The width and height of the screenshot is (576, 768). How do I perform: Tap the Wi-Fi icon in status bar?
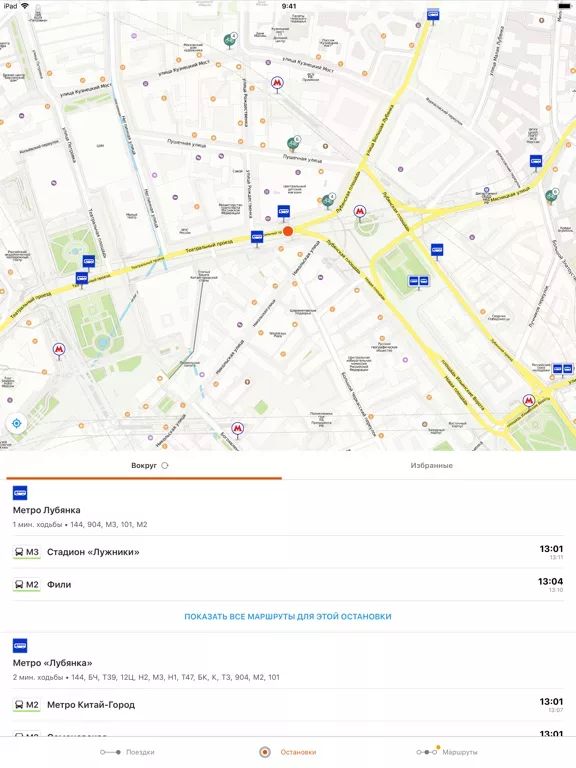[25, 6]
